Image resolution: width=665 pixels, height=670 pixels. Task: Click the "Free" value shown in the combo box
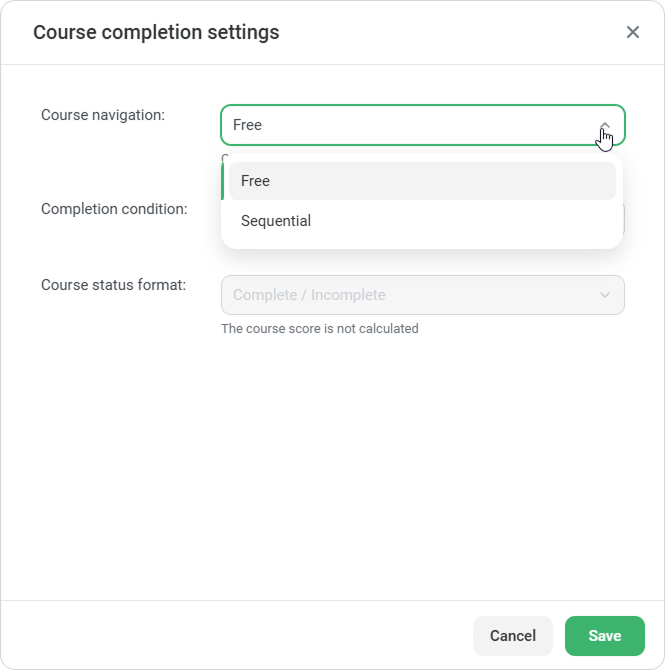(x=247, y=125)
